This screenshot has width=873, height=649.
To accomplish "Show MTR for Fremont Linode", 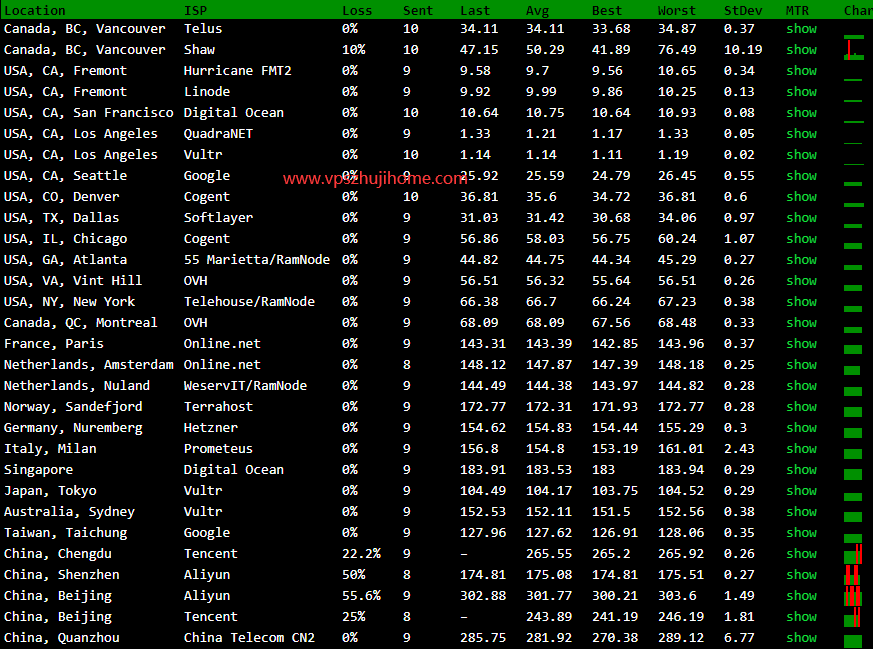I will (x=801, y=92).
